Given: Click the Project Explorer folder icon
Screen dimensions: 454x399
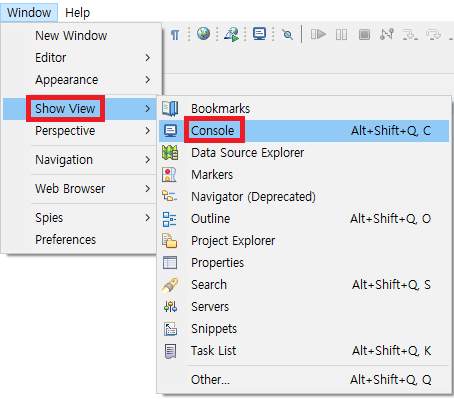Looking at the screenshot, I should pyautogui.click(x=170, y=241).
